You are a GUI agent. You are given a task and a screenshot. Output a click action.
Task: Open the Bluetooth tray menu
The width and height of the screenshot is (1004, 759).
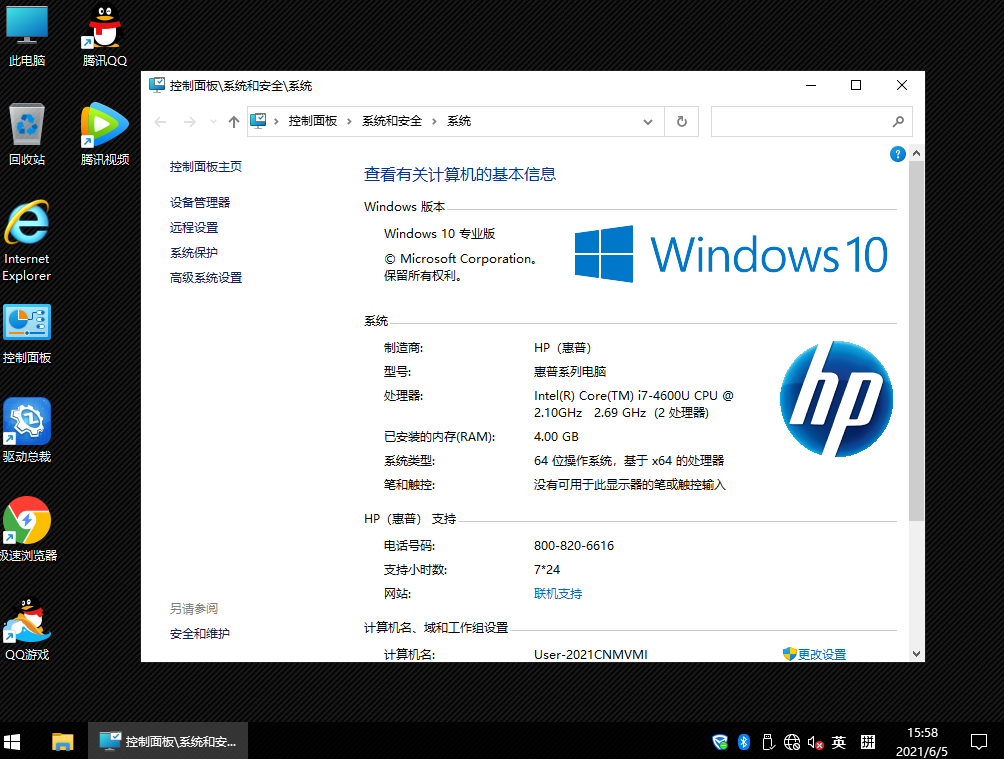(x=743, y=742)
